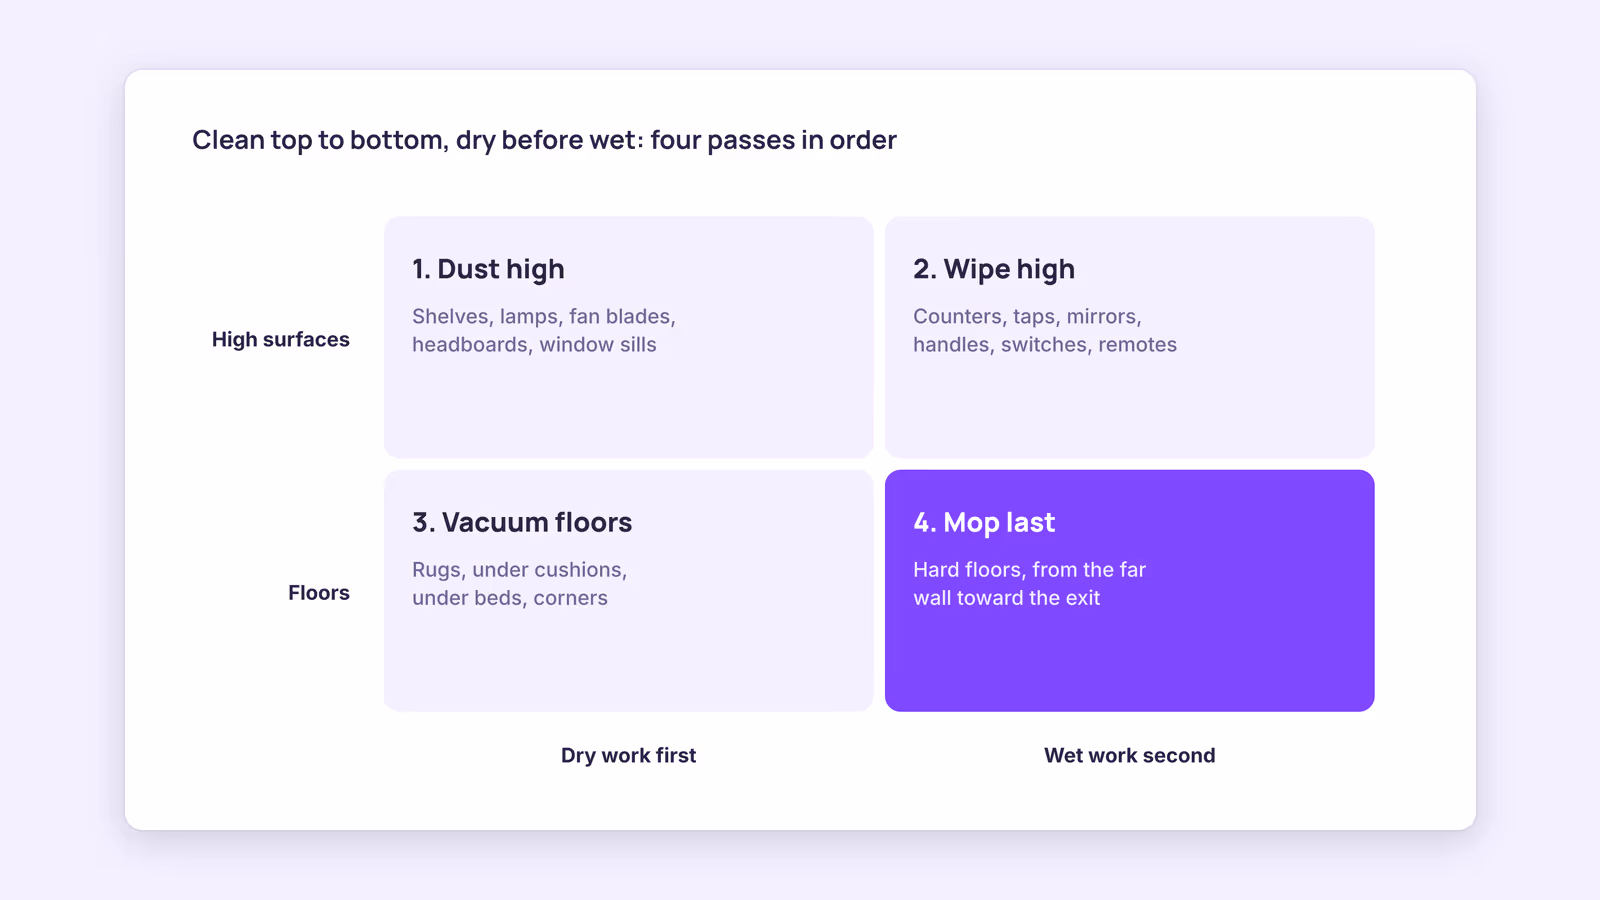1600x900 pixels.
Task: Select the text 'headboards, window sills'
Action: point(534,344)
